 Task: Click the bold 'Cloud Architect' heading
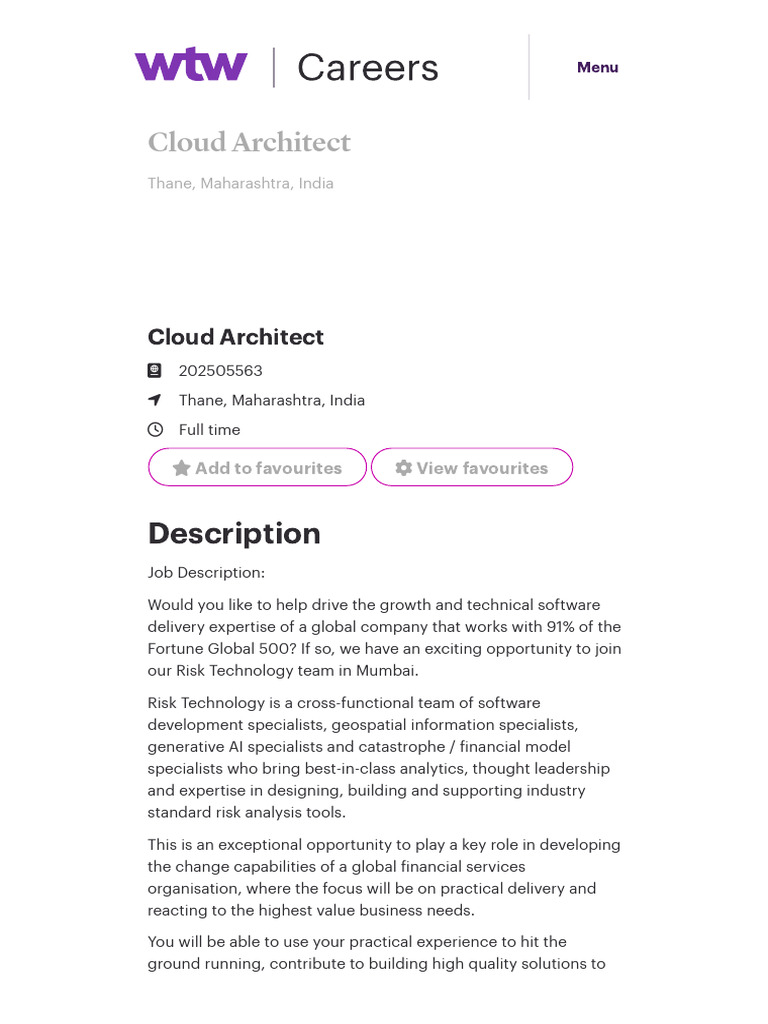pos(236,337)
